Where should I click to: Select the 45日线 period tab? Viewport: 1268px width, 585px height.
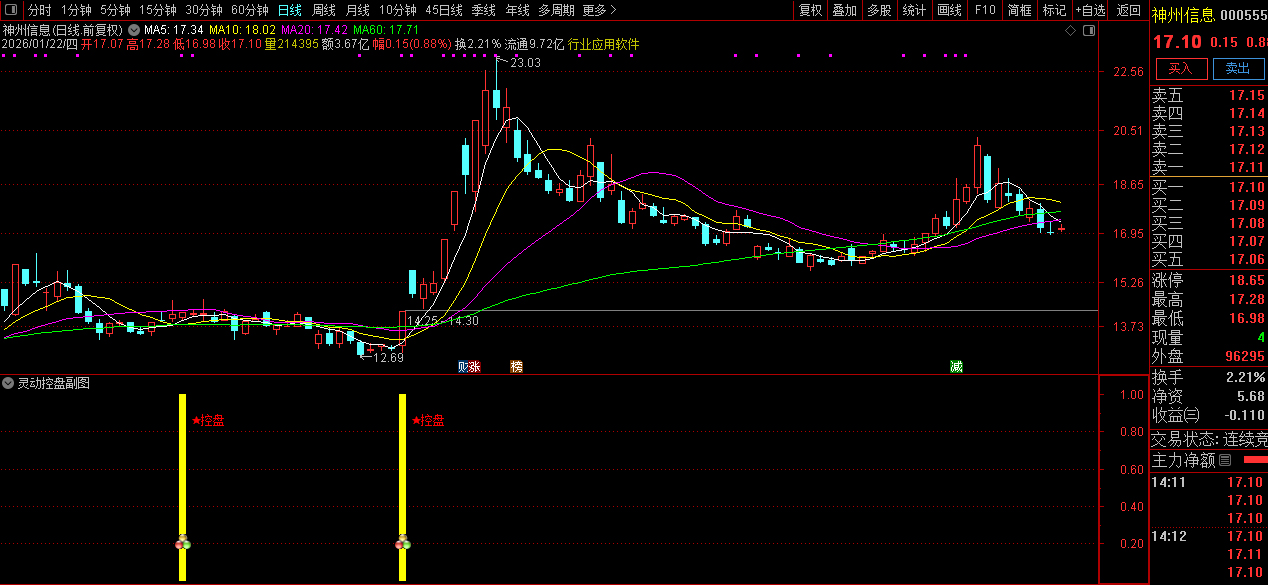pos(444,10)
